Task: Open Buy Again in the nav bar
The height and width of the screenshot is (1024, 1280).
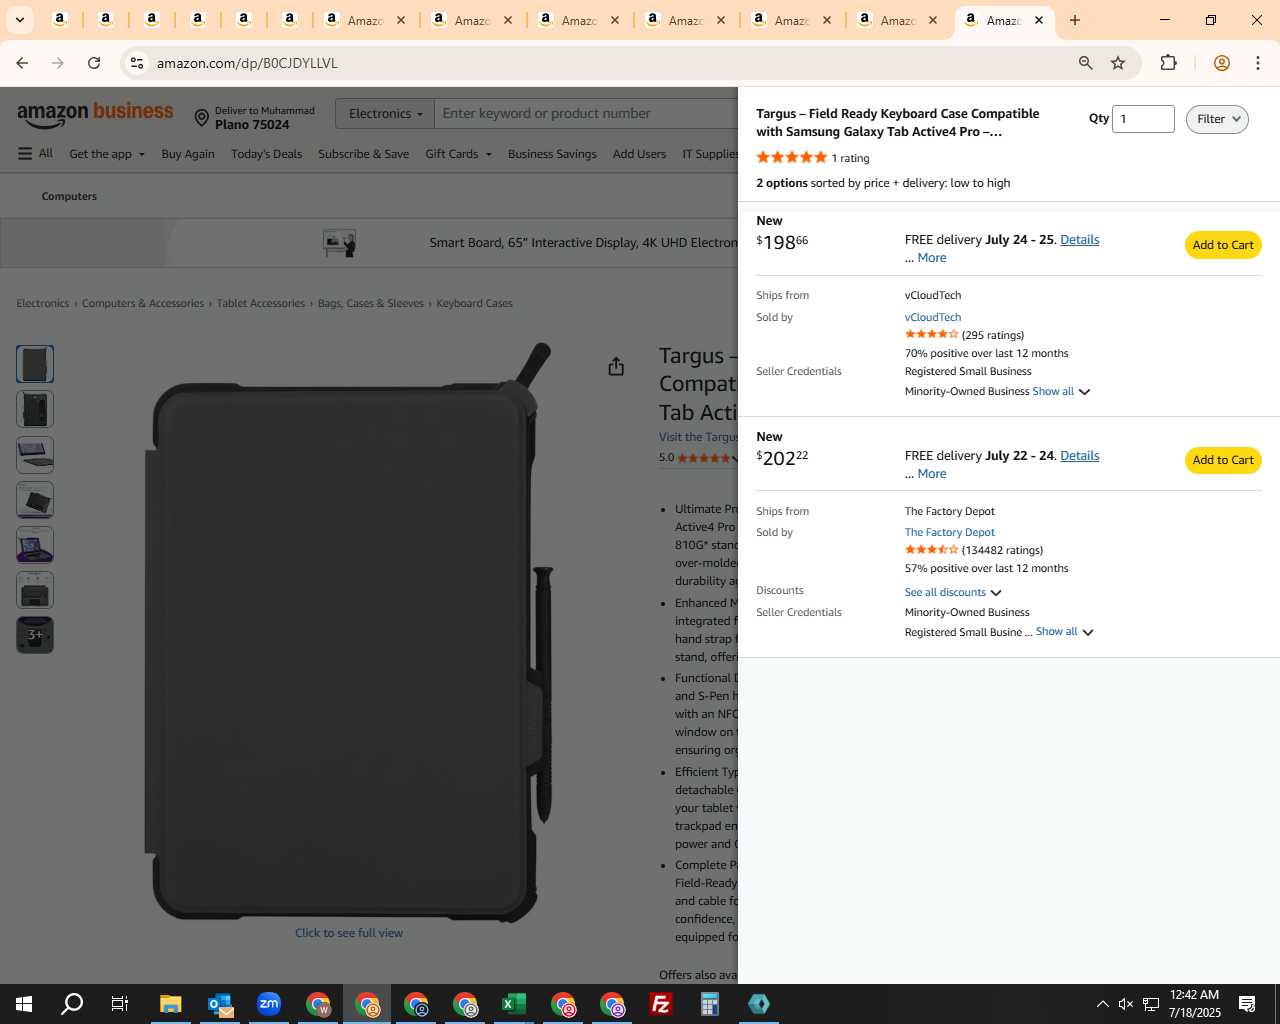Action: click(x=188, y=154)
